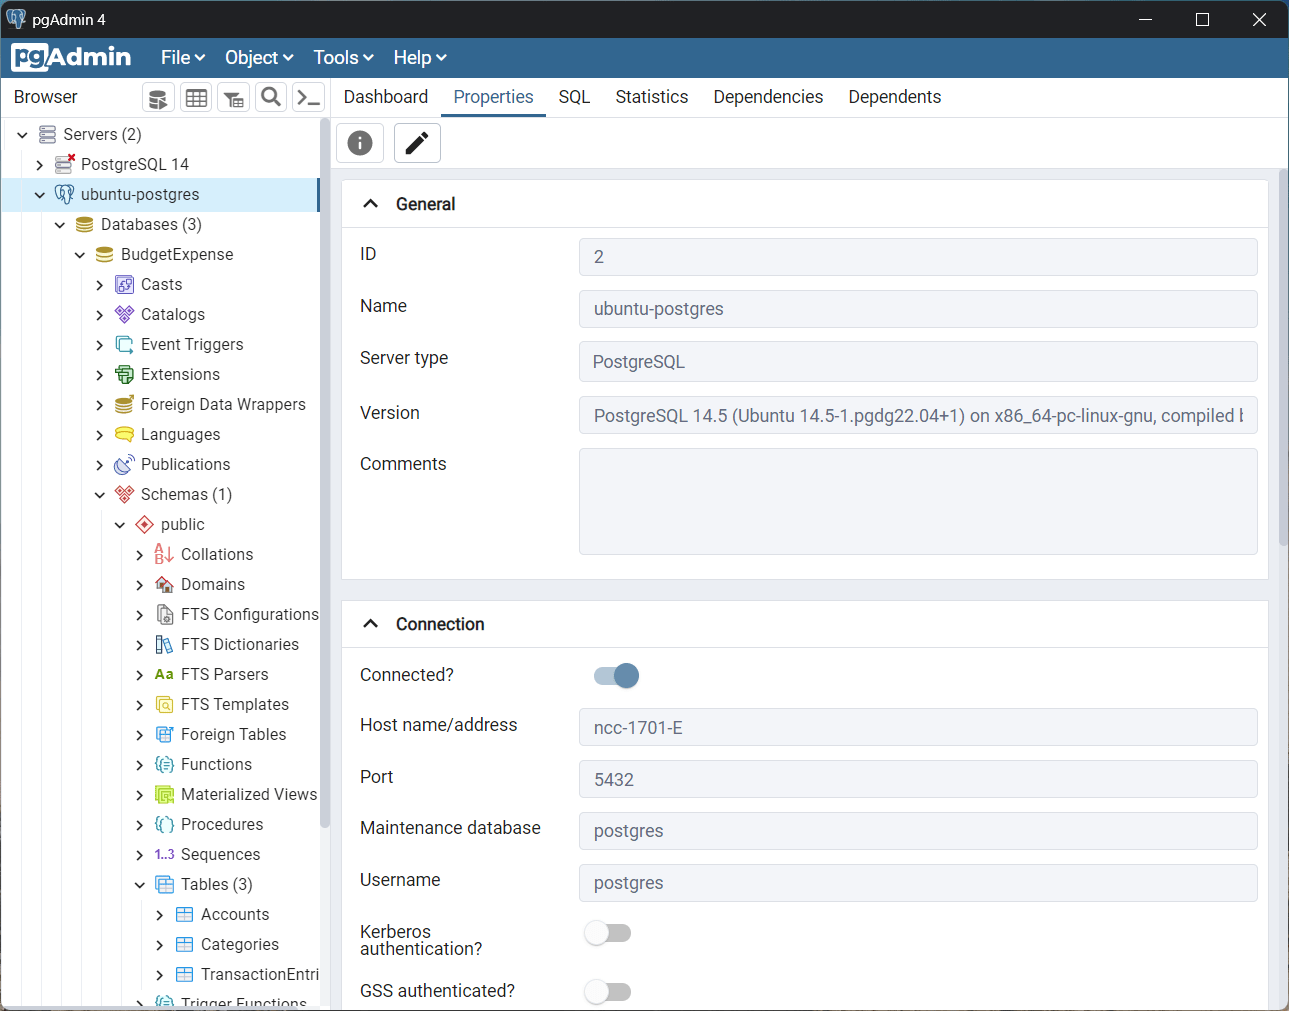Open the Dependencies tab
The width and height of the screenshot is (1289, 1011).
pyautogui.click(x=767, y=96)
